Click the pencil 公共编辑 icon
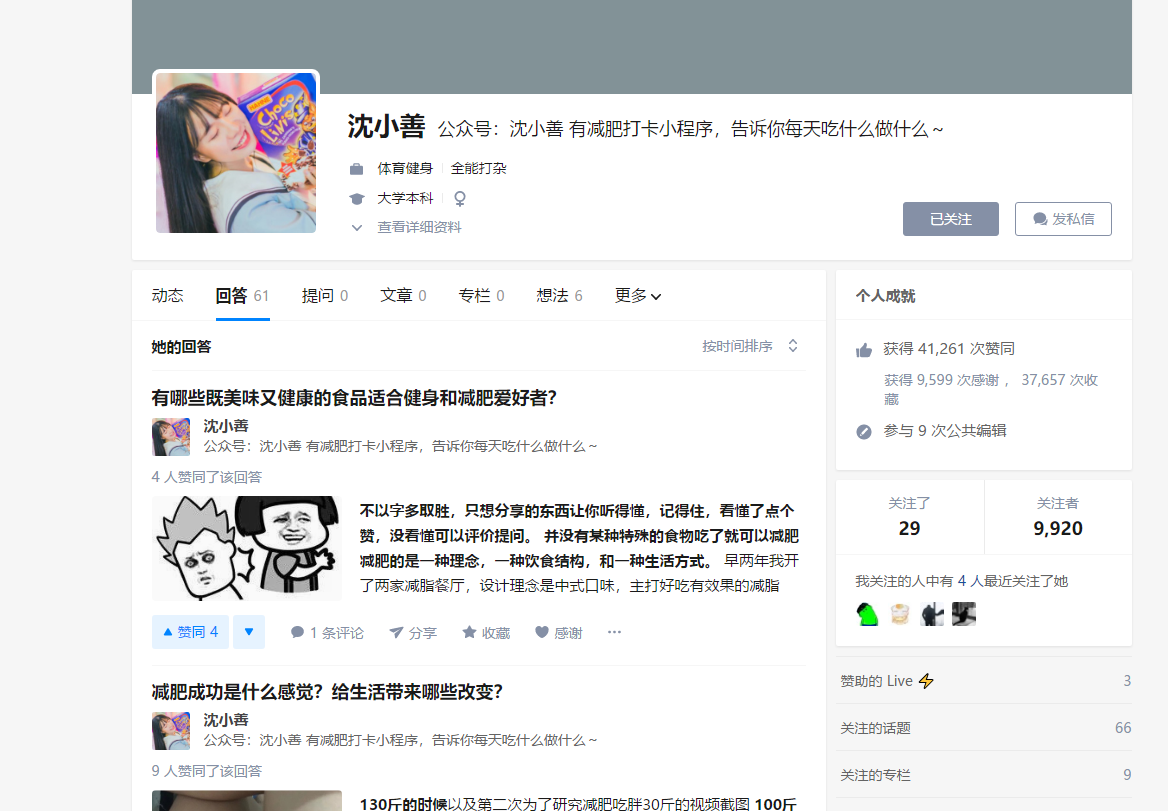 864,432
